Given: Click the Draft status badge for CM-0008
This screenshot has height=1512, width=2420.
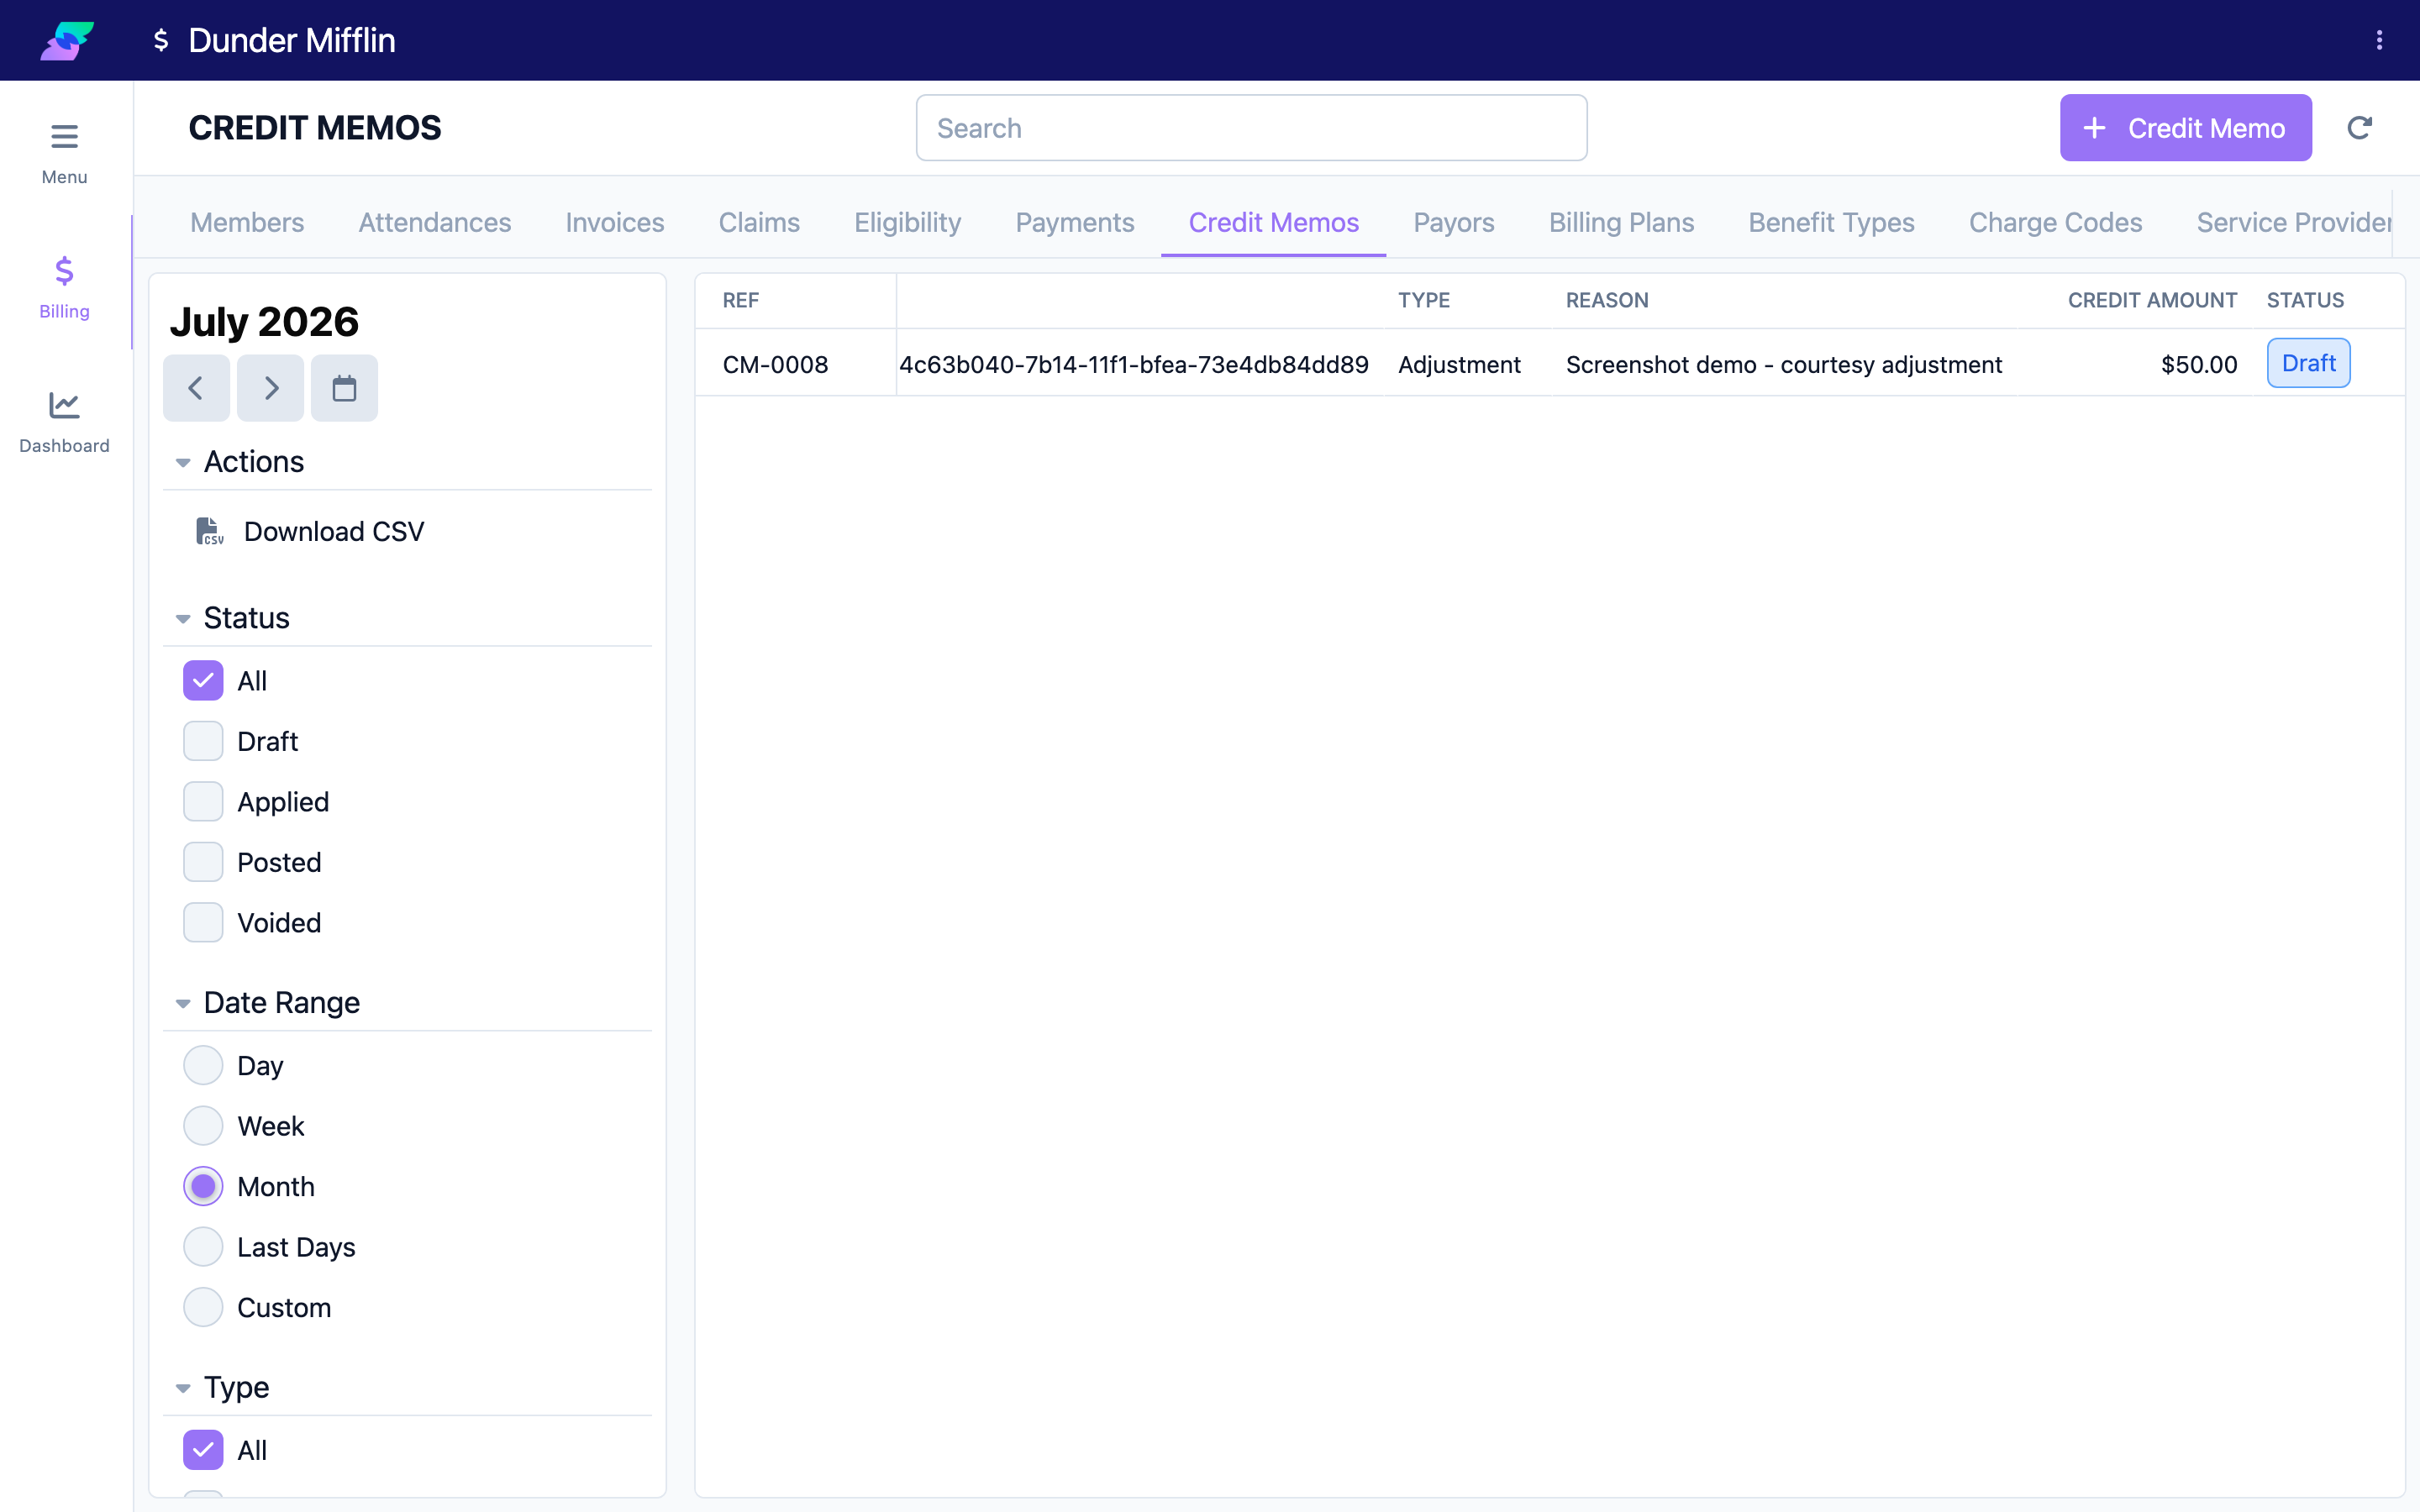Looking at the screenshot, I should pyautogui.click(x=2308, y=363).
